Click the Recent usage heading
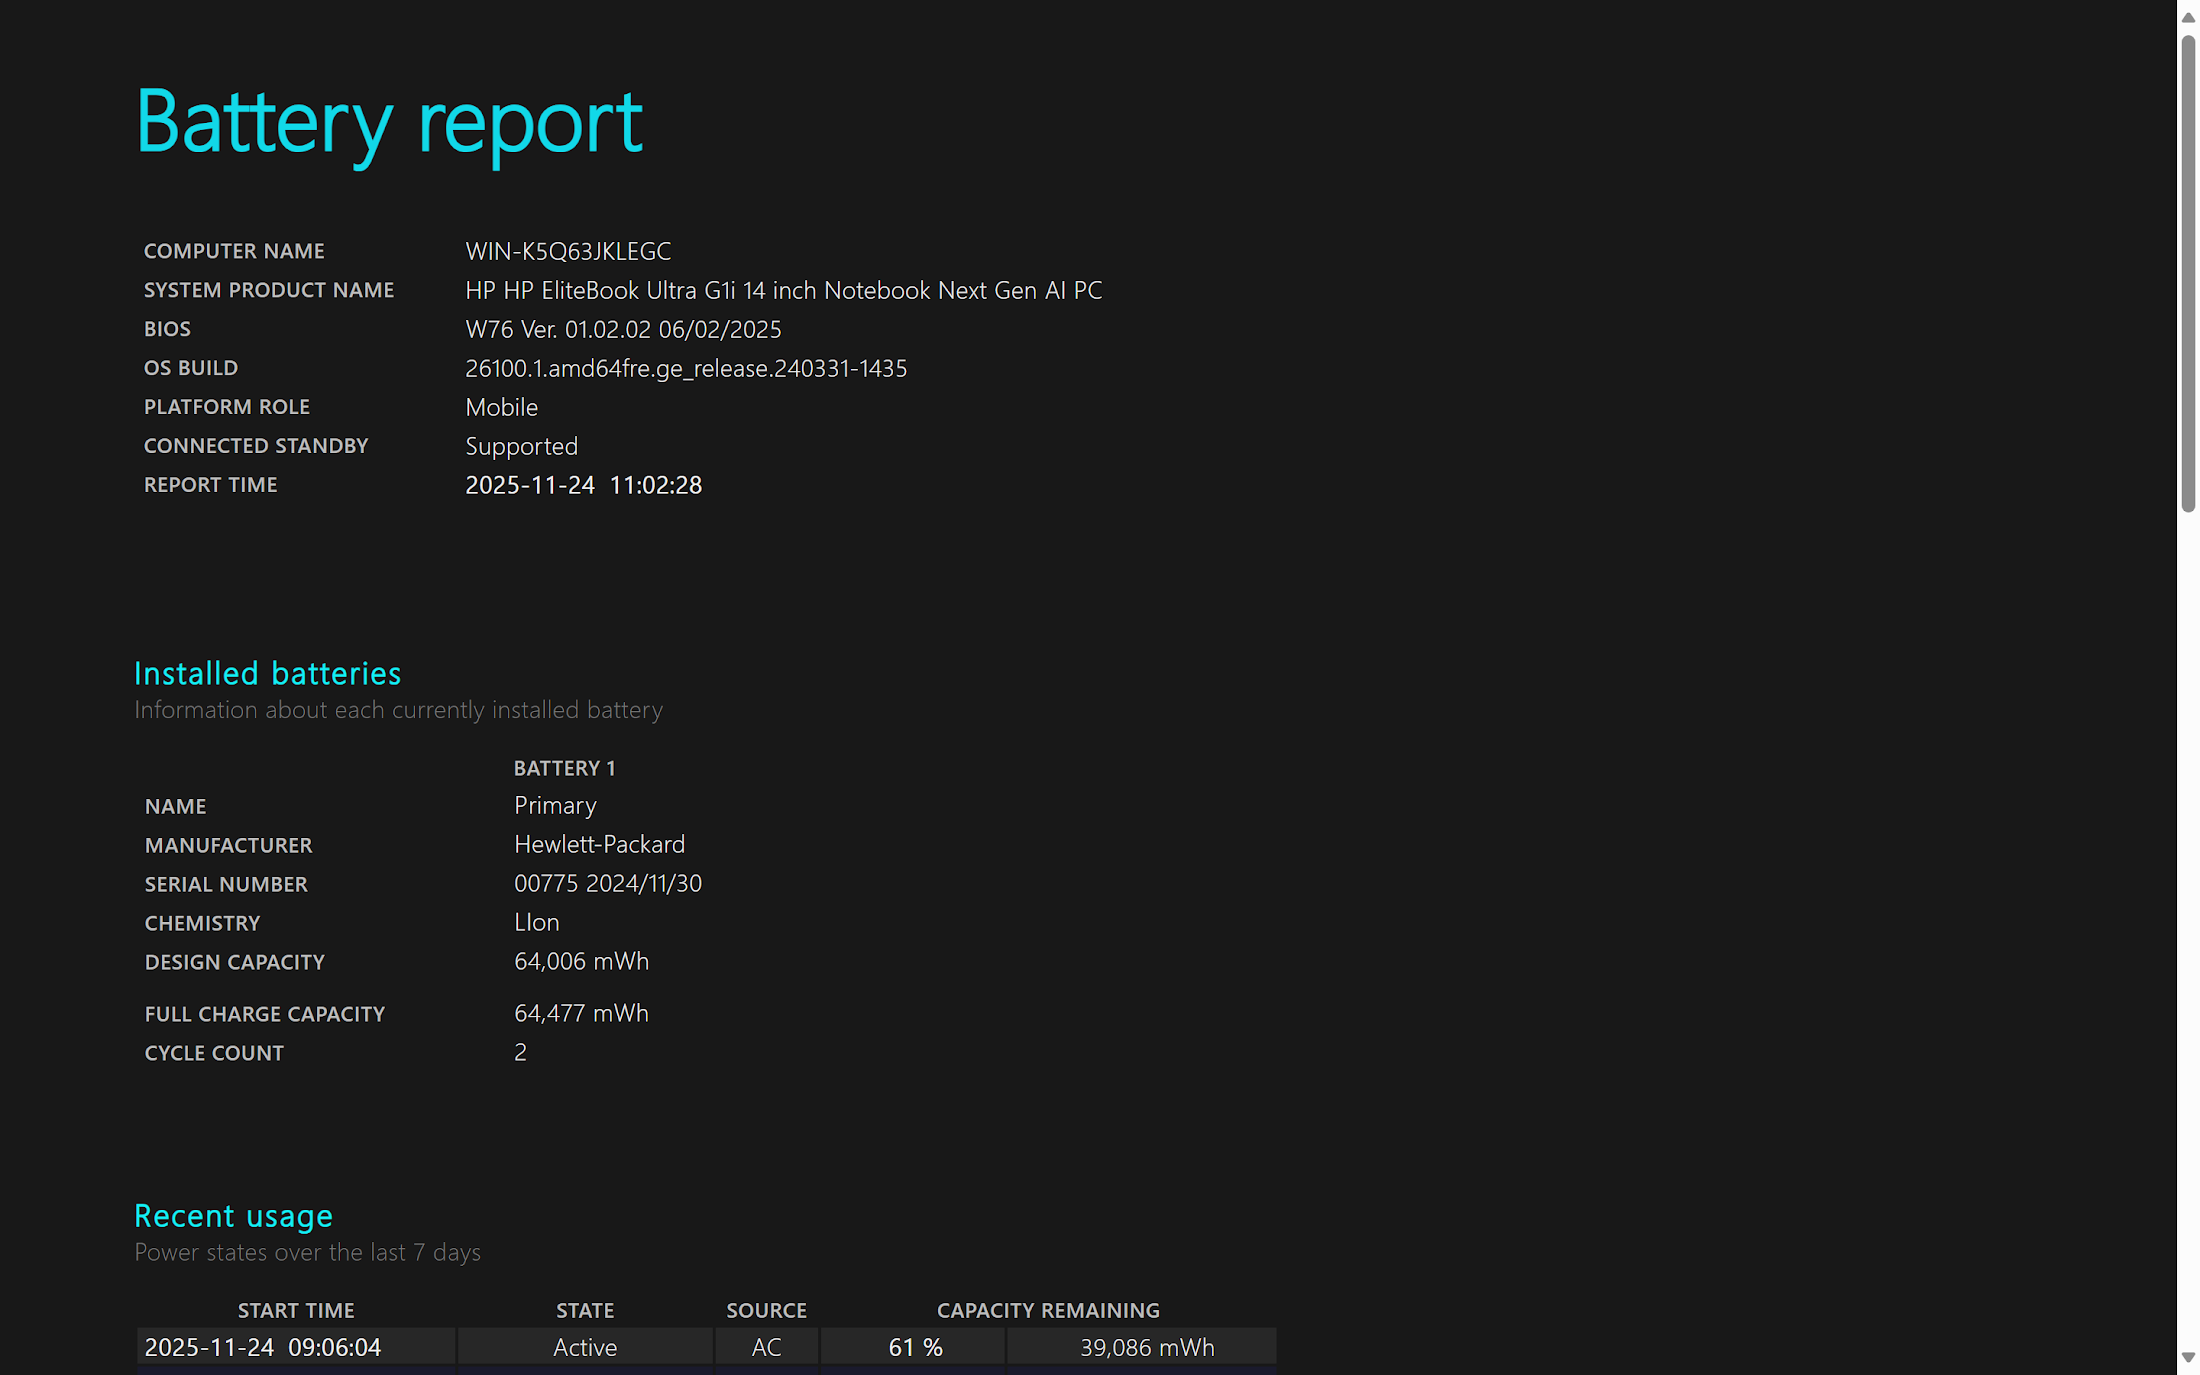Screen dimensions: 2200x1375 click(233, 1216)
